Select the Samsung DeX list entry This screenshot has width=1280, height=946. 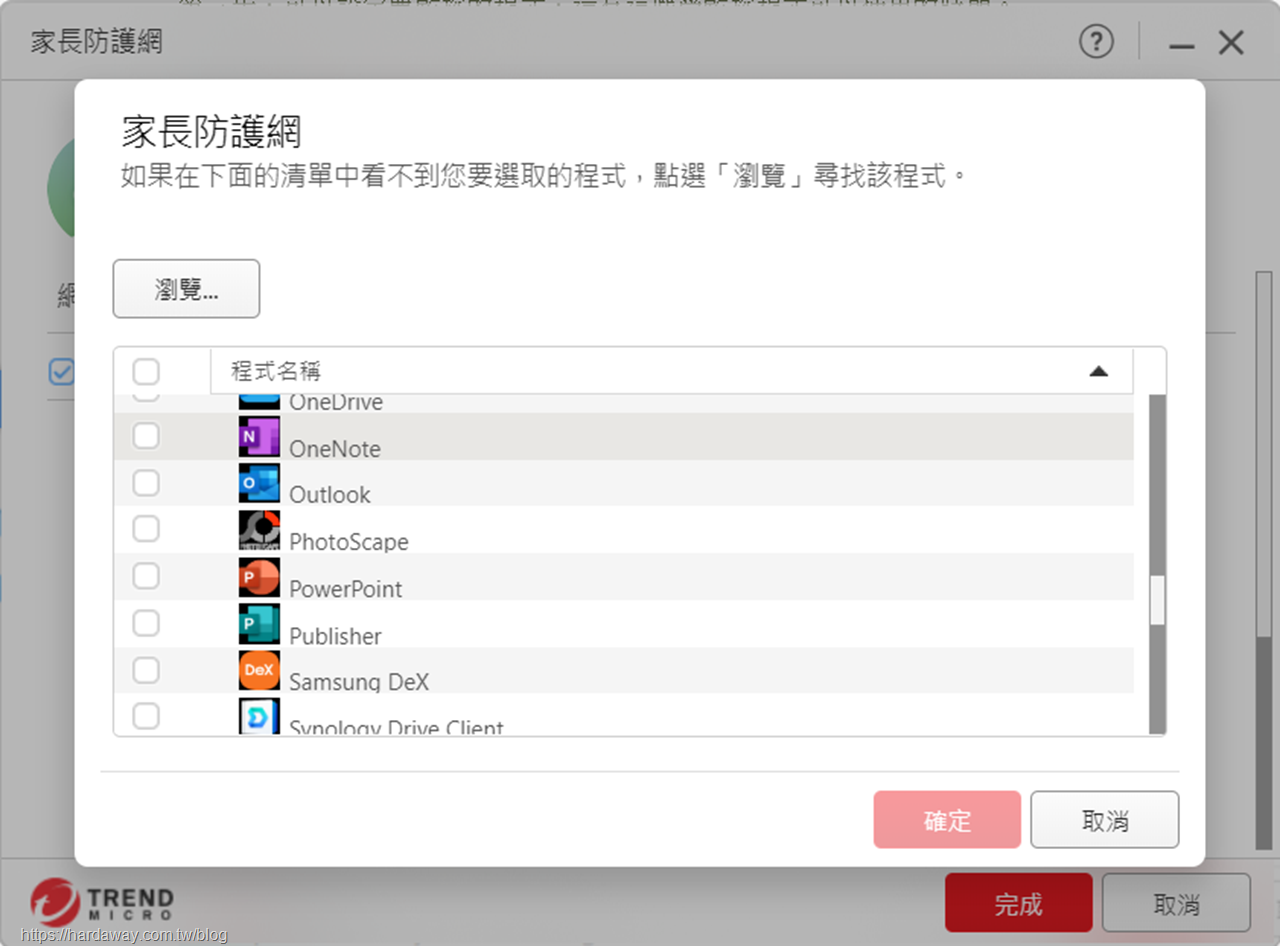[623, 670]
